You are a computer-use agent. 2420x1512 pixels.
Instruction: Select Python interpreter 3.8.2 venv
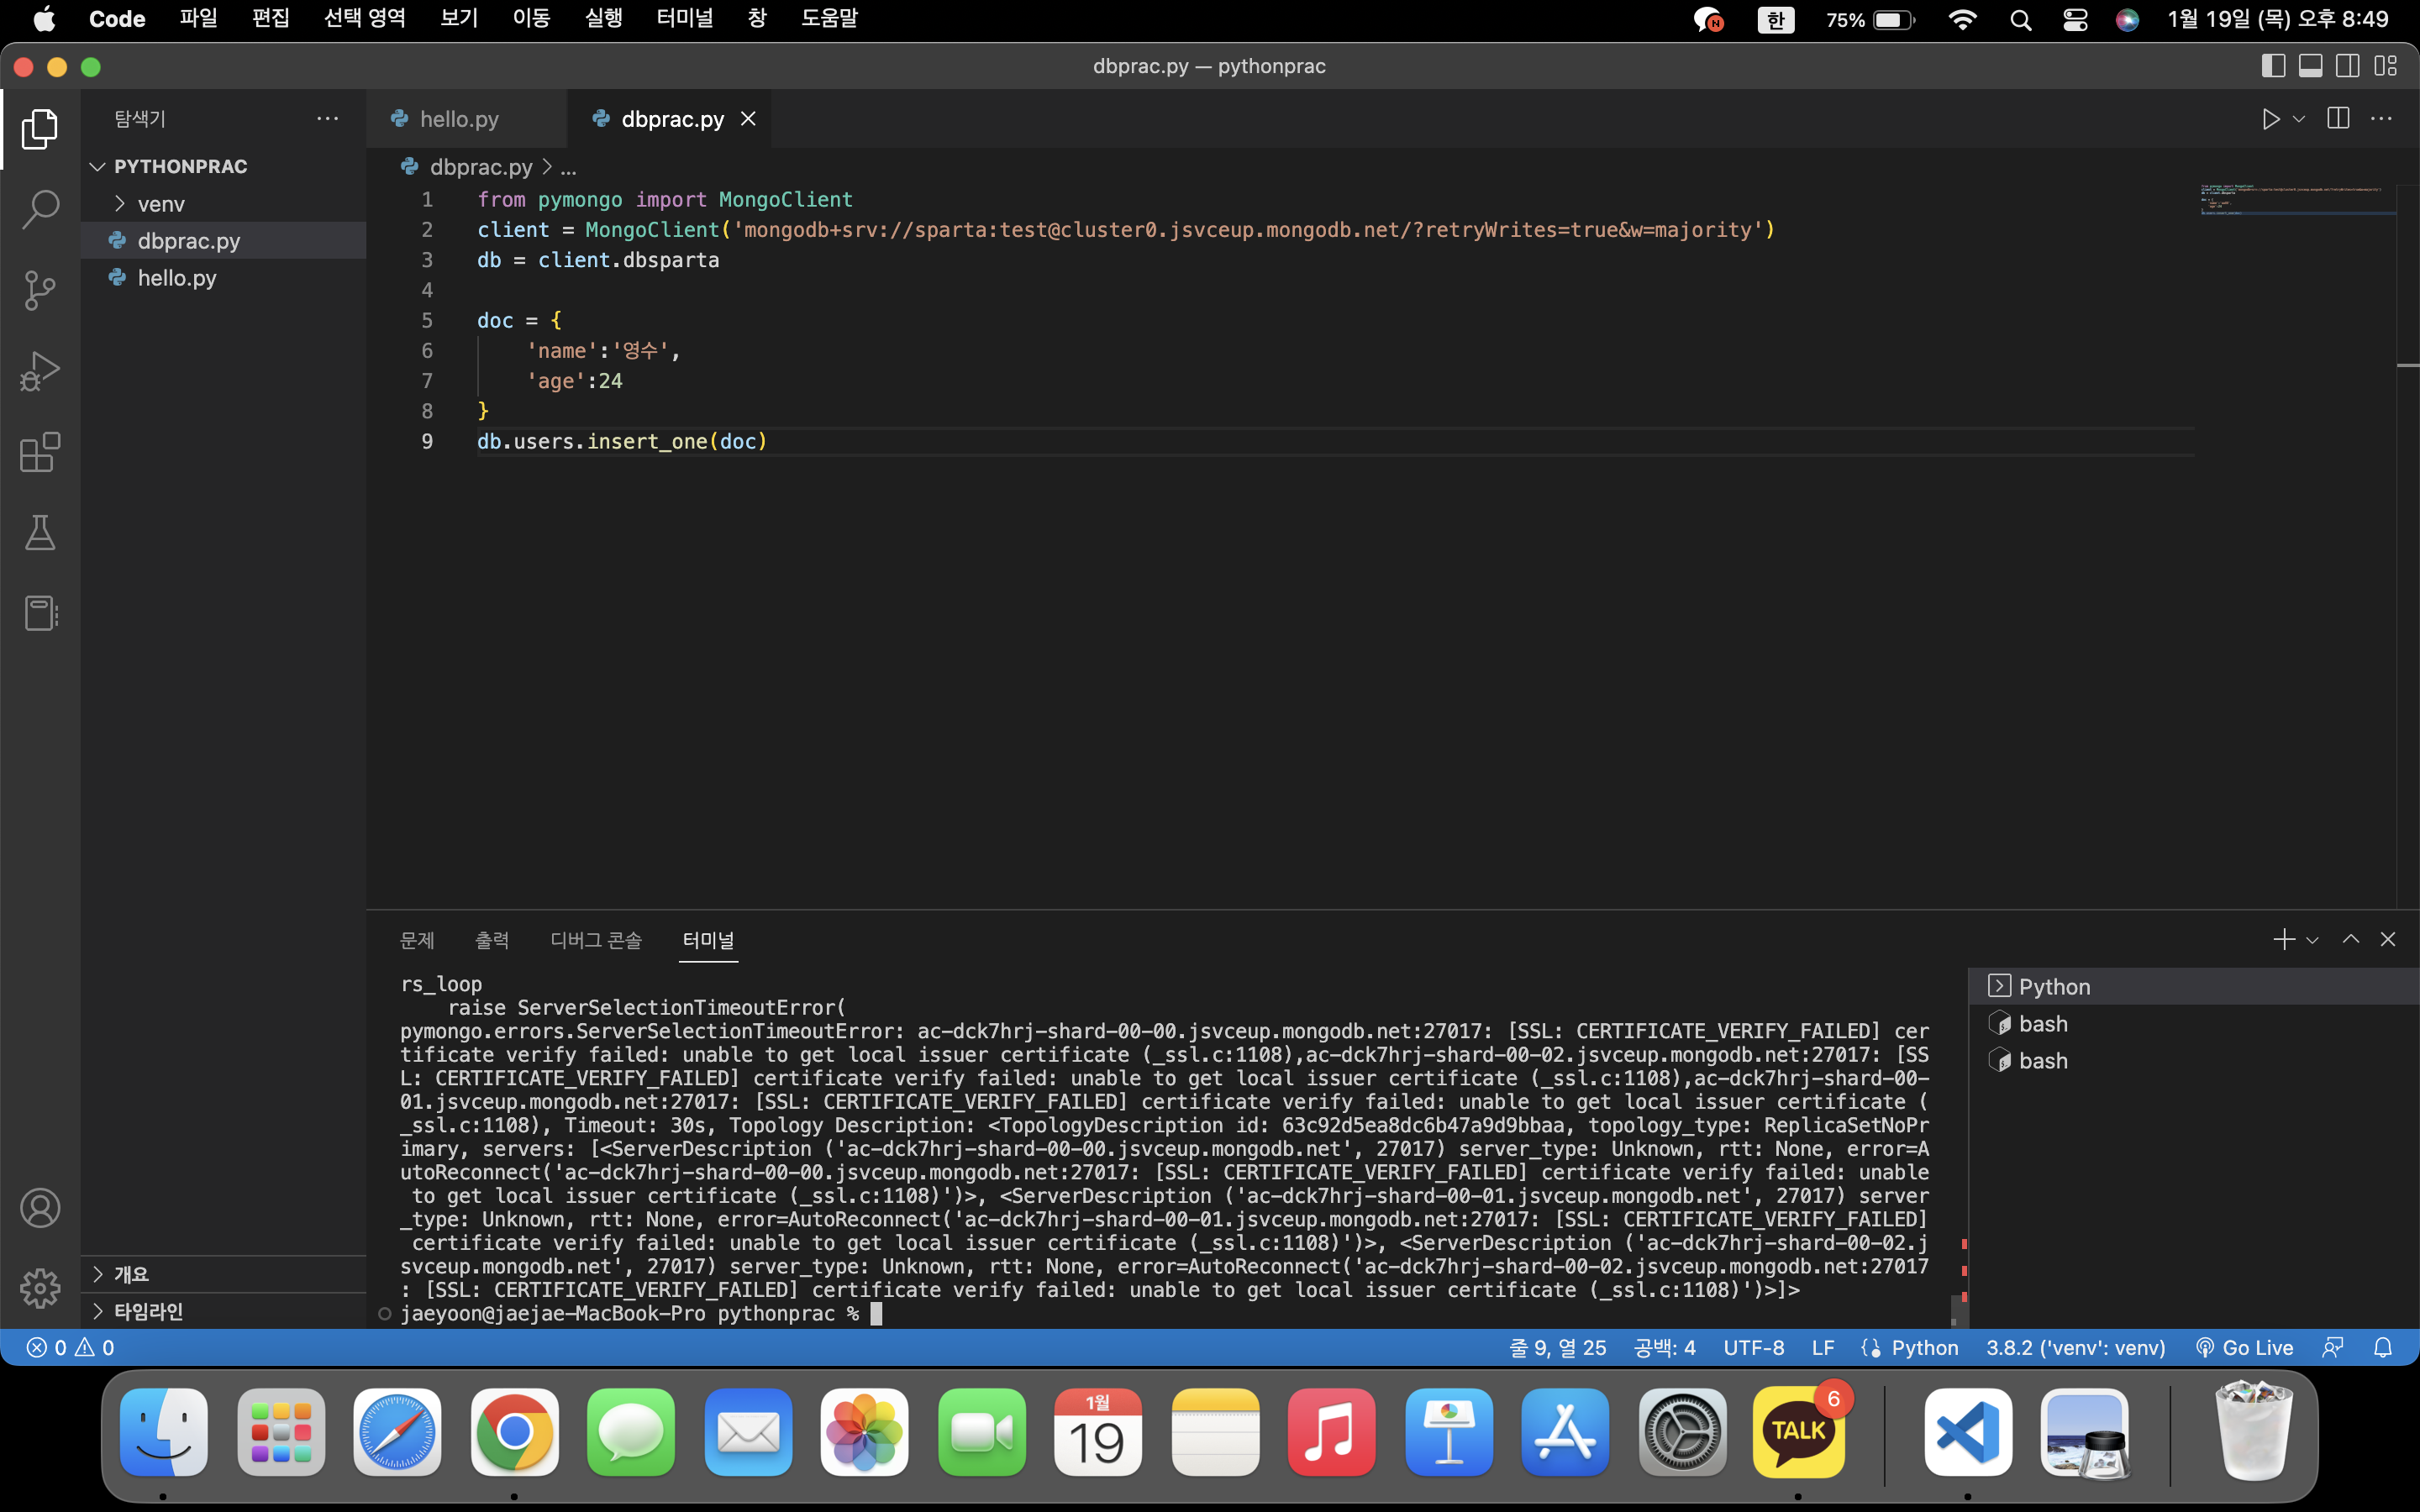click(x=2076, y=1348)
